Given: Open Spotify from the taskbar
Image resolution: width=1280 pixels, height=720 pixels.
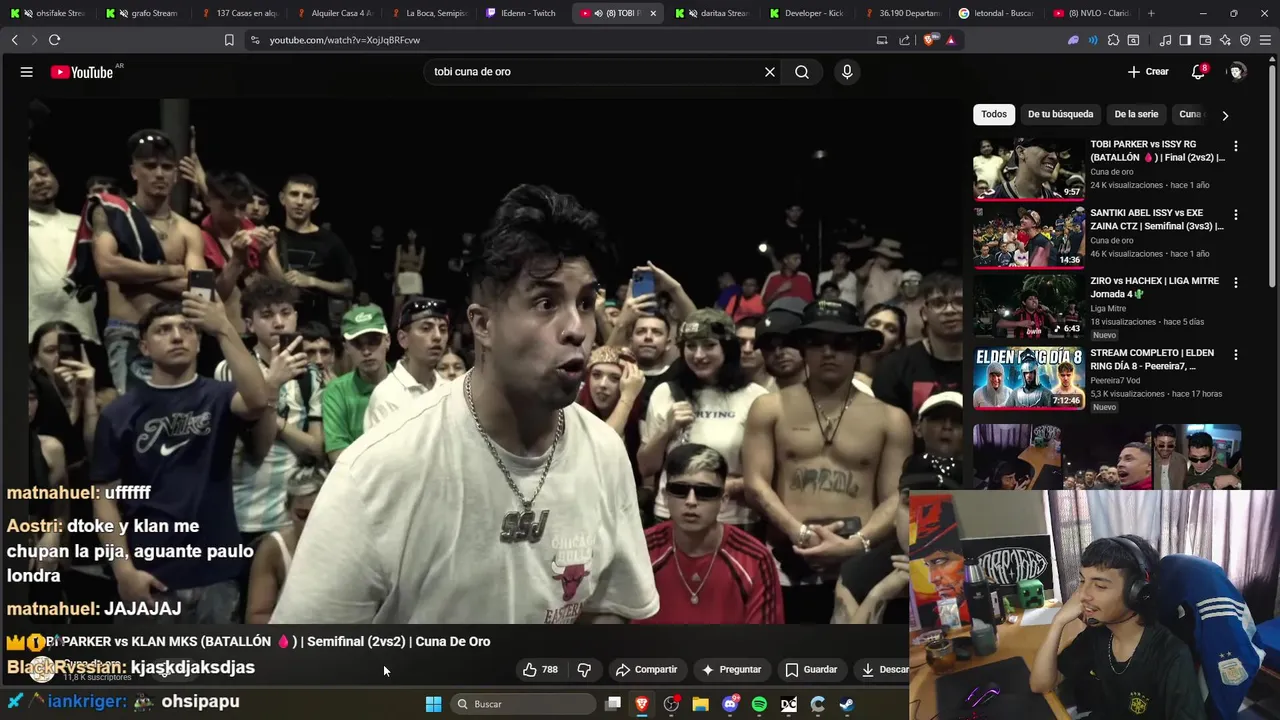Looking at the screenshot, I should pos(759,704).
